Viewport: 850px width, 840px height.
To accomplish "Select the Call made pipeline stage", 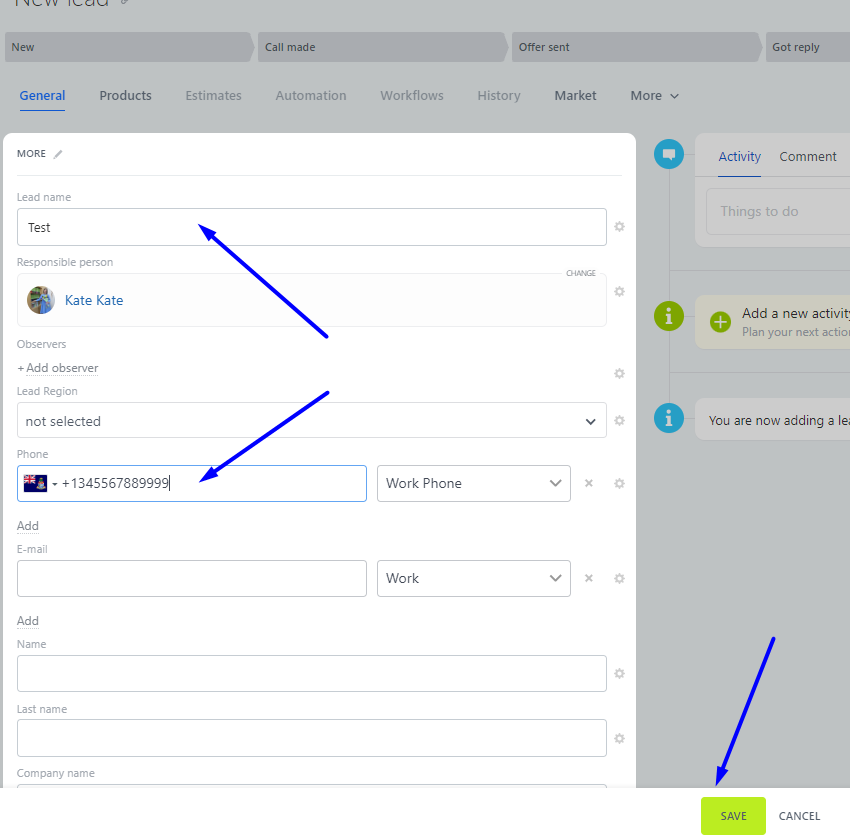I will click(380, 47).
